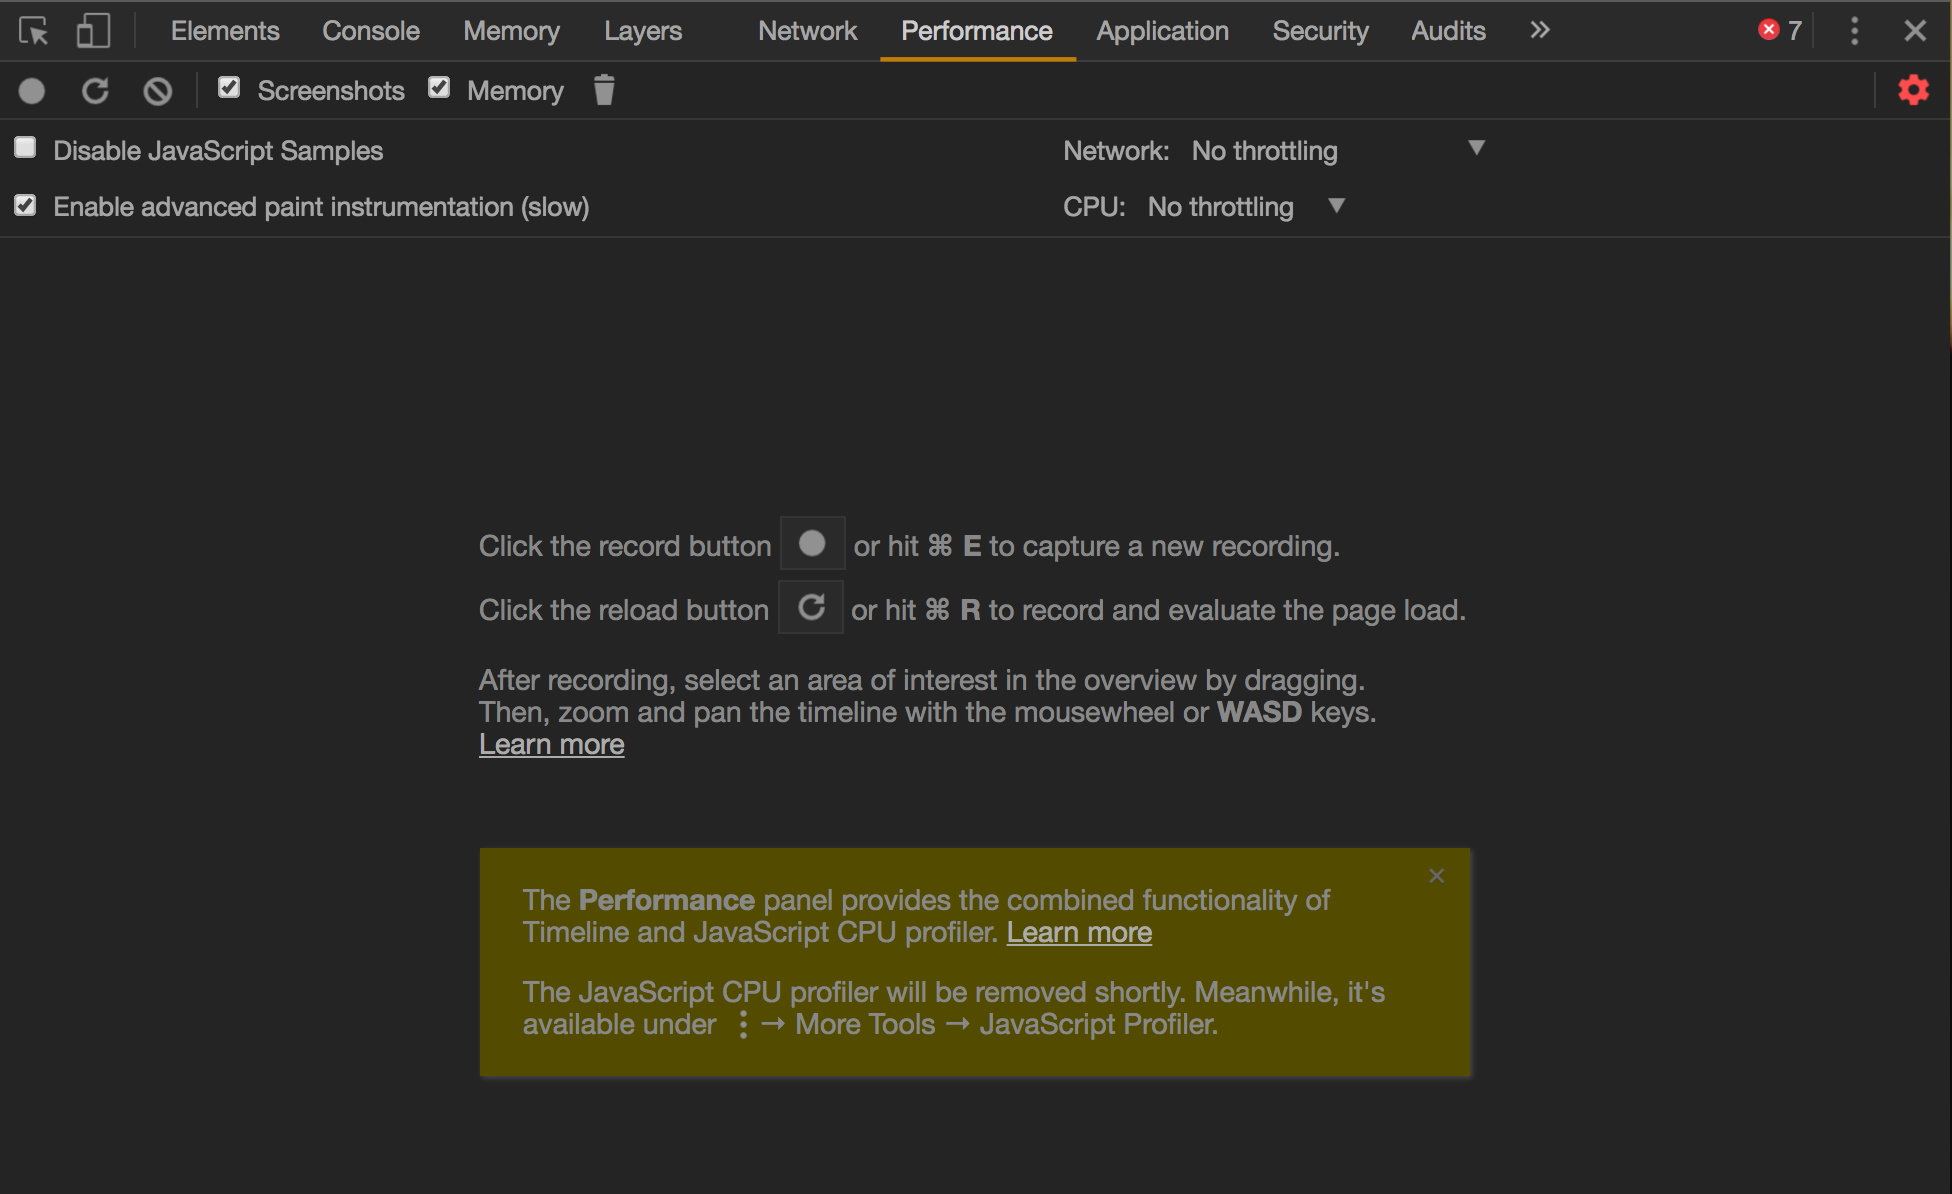Click the inspect element picker icon
The image size is (1952, 1194).
pyautogui.click(x=33, y=31)
